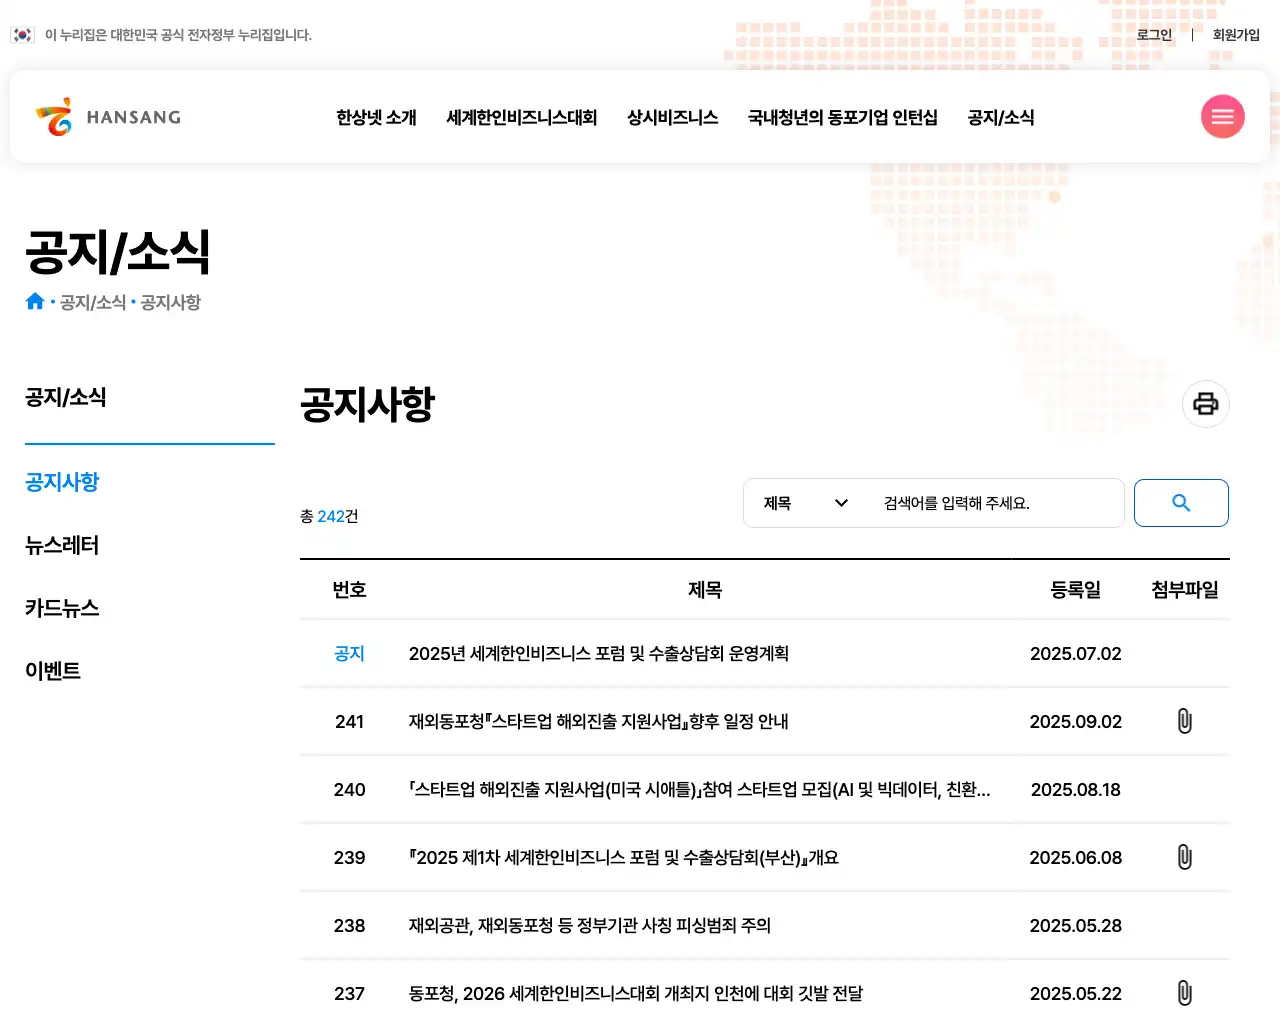Click the total count 총 242건
The width and height of the screenshot is (1280, 1024).
(329, 516)
